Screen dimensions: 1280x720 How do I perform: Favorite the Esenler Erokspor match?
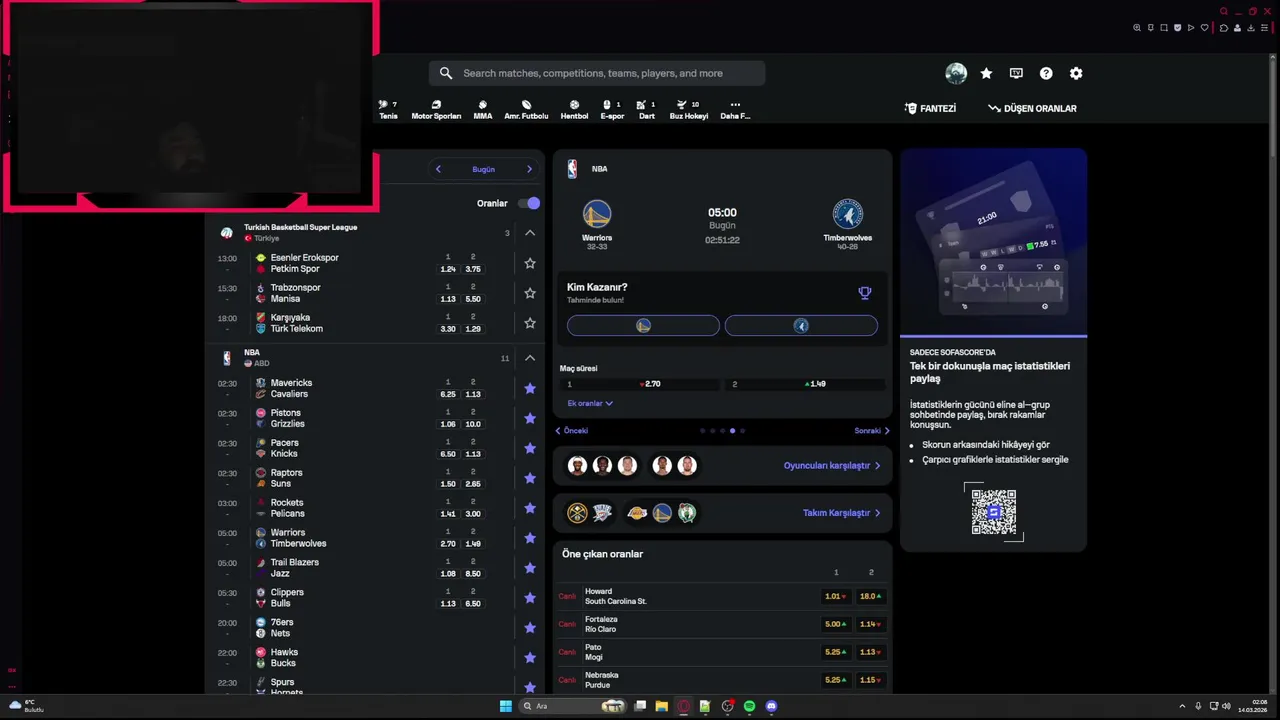[530, 263]
